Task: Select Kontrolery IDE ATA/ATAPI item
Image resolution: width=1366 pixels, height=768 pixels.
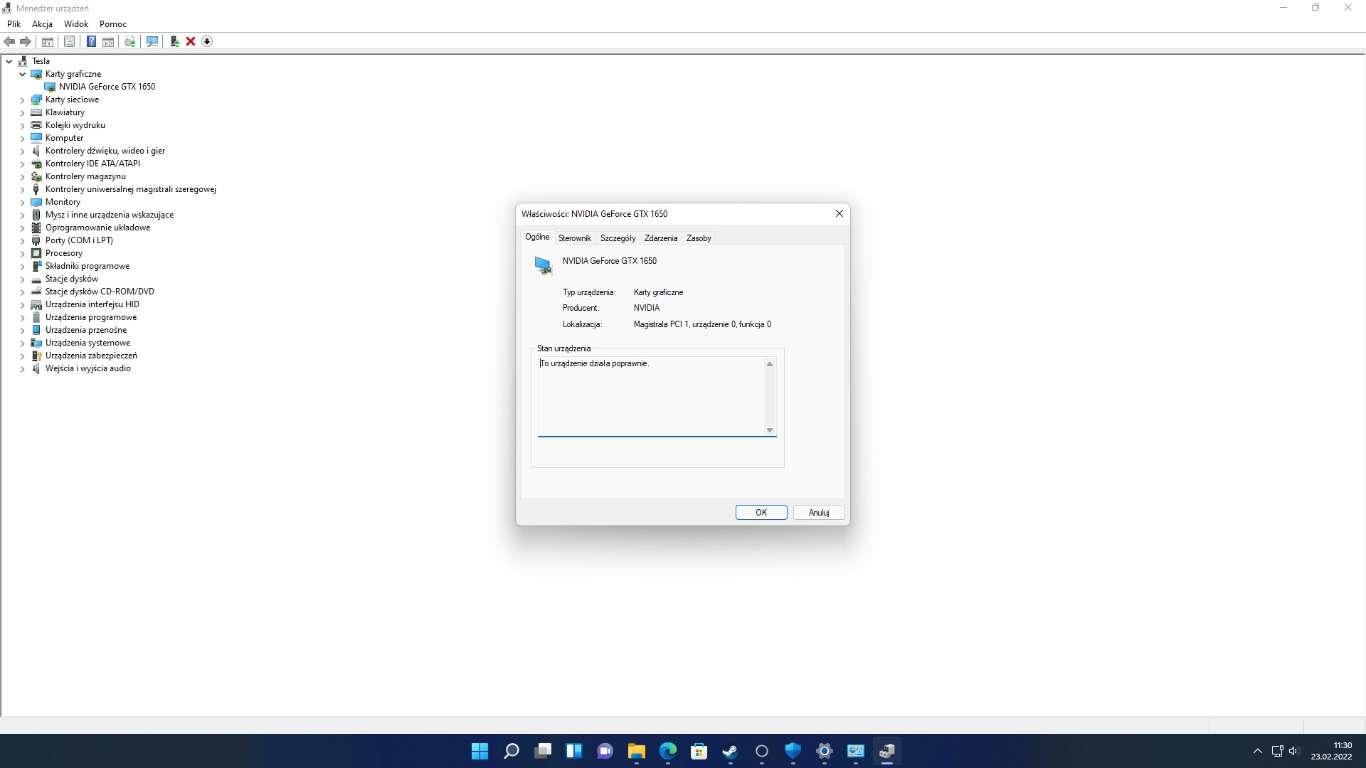Action: (x=93, y=163)
